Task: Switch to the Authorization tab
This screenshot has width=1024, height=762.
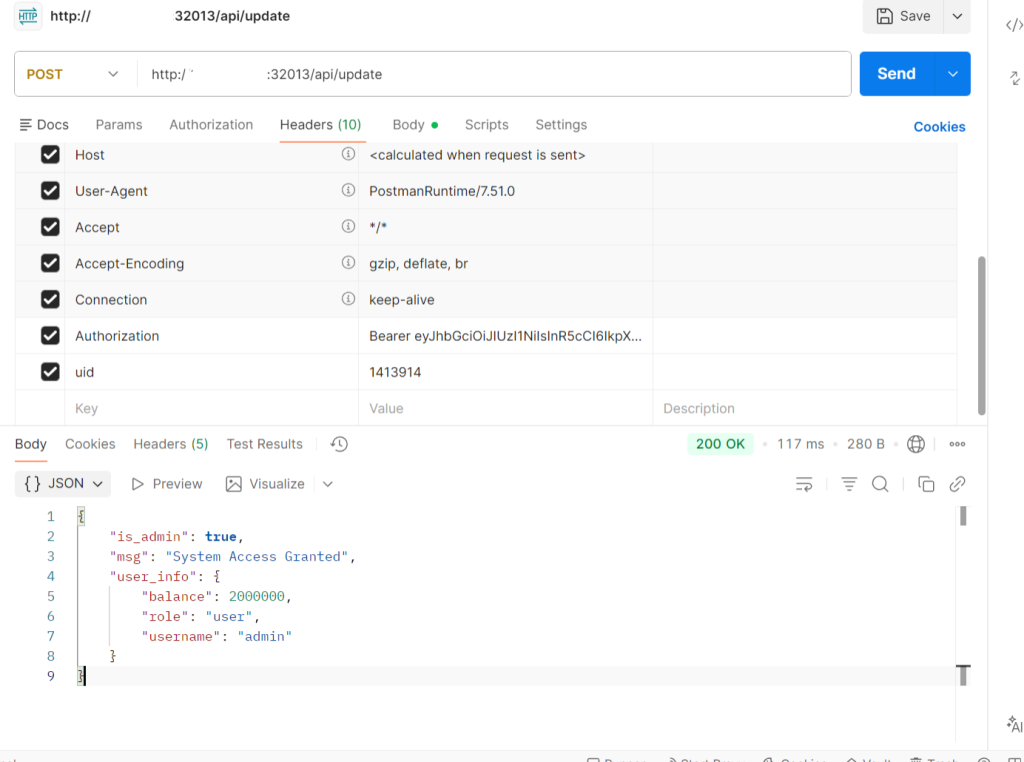Action: point(211,125)
